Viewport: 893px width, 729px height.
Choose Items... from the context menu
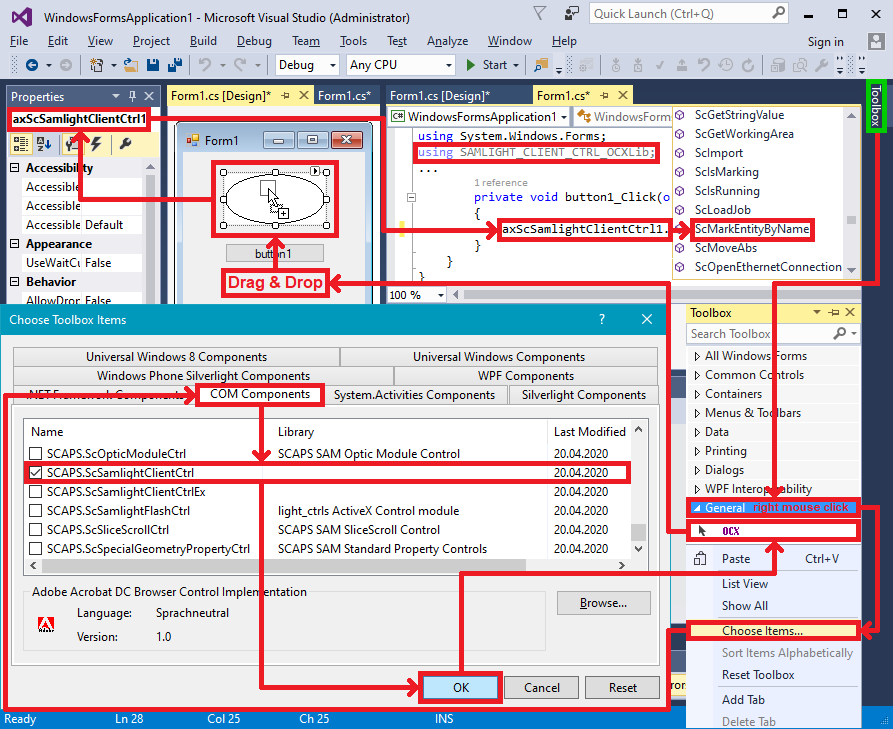pos(773,630)
